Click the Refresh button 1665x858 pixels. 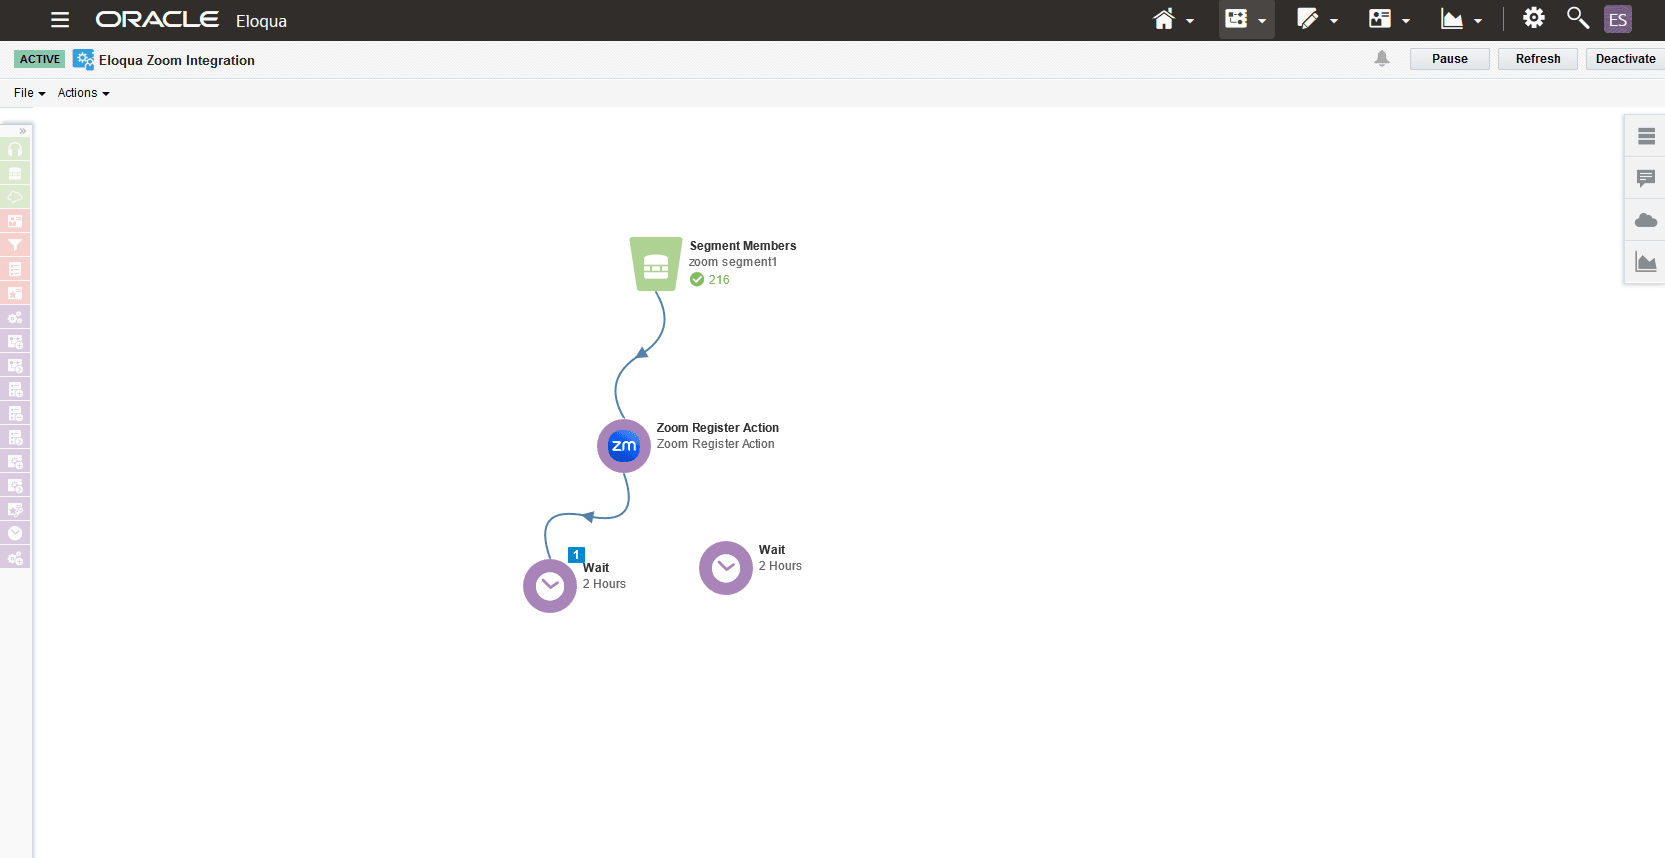pos(1538,59)
